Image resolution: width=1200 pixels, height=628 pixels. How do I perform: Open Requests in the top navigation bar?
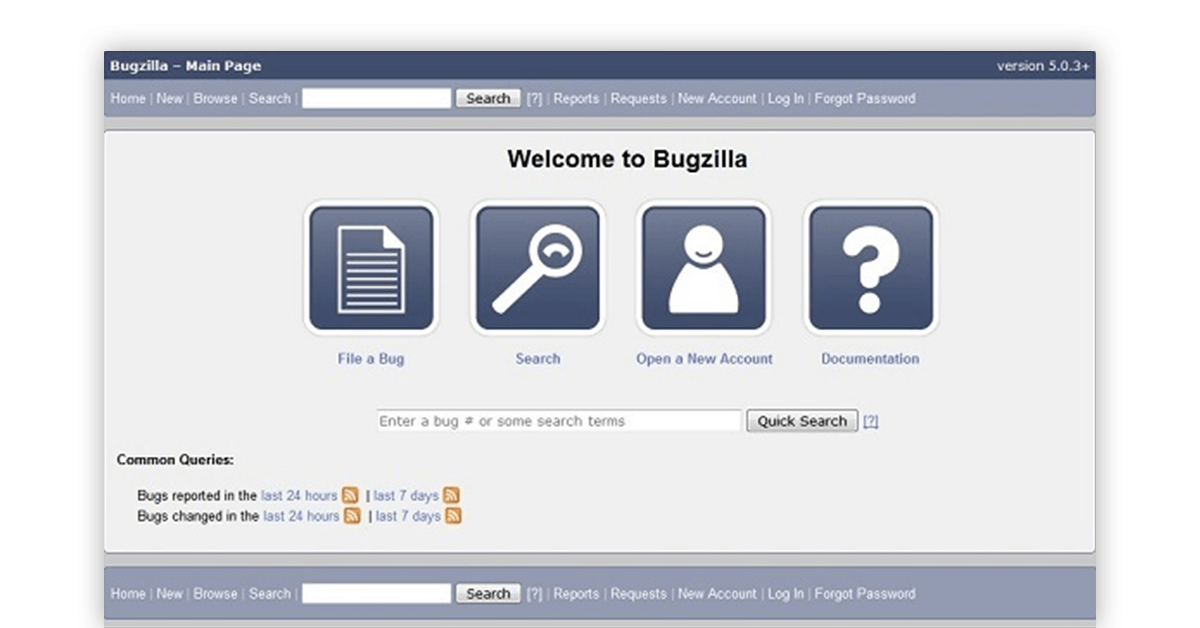(639, 98)
